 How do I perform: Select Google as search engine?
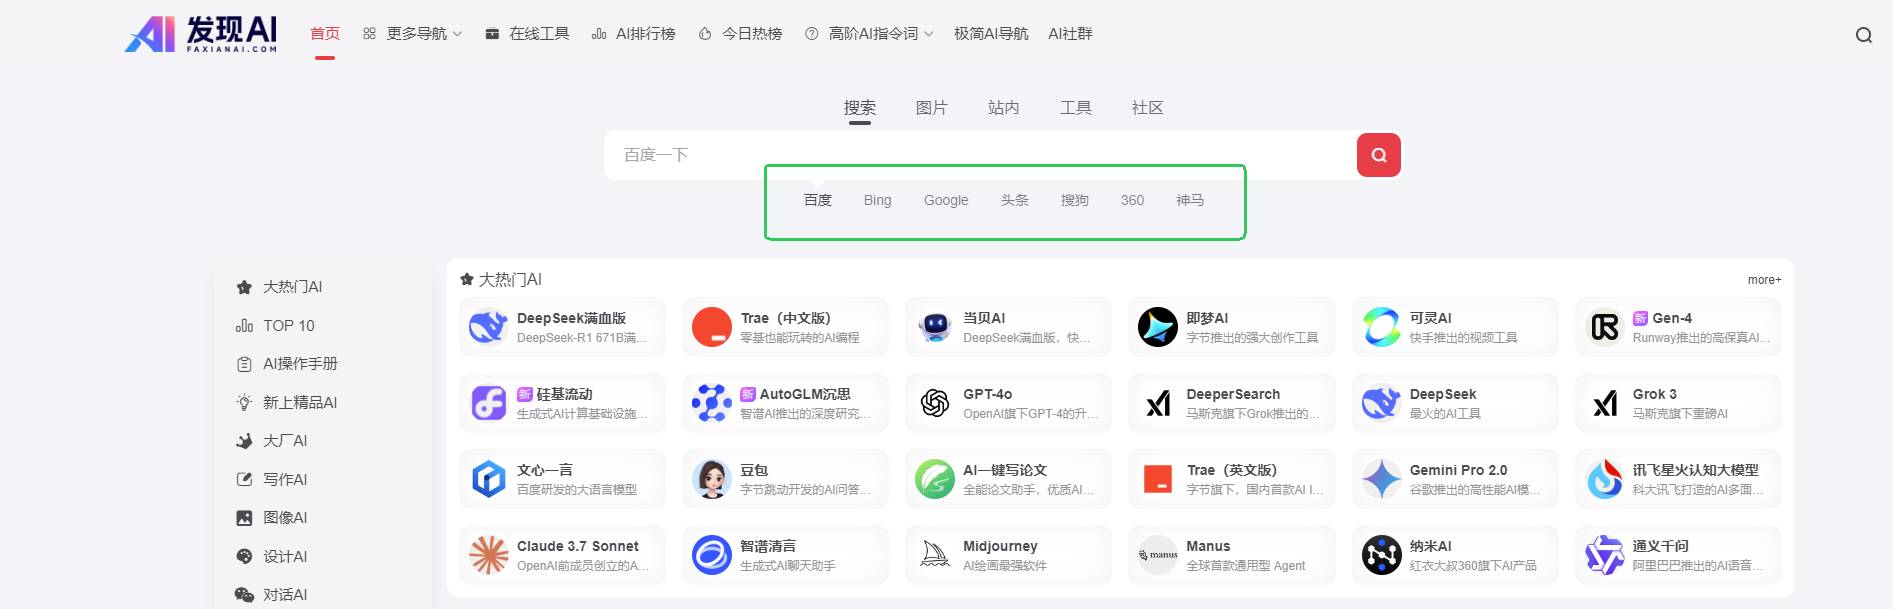pos(946,200)
